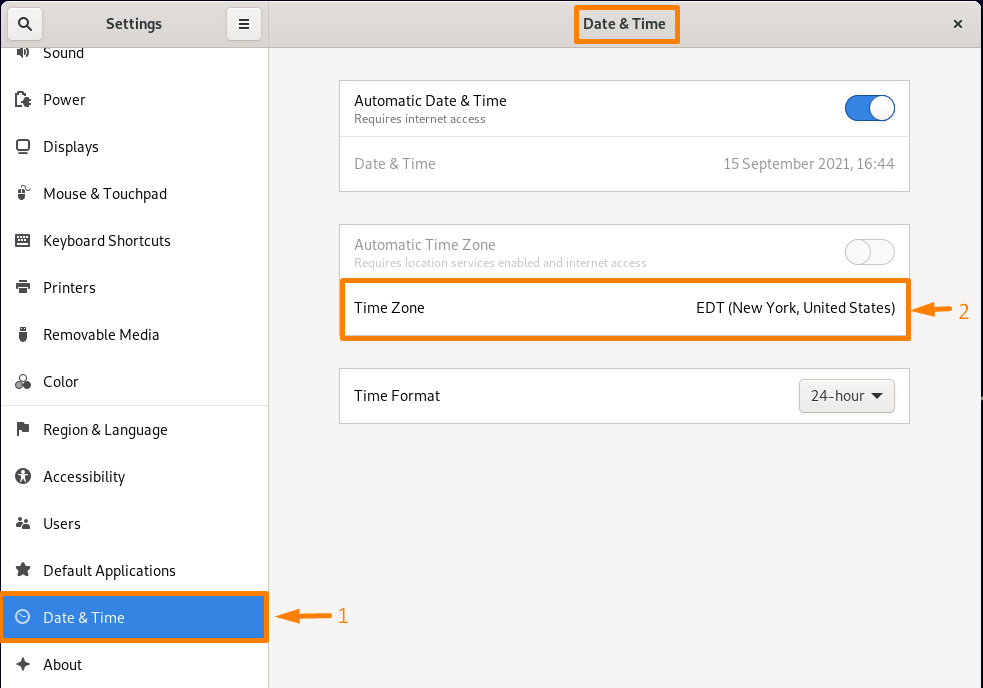Select the Displays monitor icon
This screenshot has width=983, height=688.
[22, 146]
